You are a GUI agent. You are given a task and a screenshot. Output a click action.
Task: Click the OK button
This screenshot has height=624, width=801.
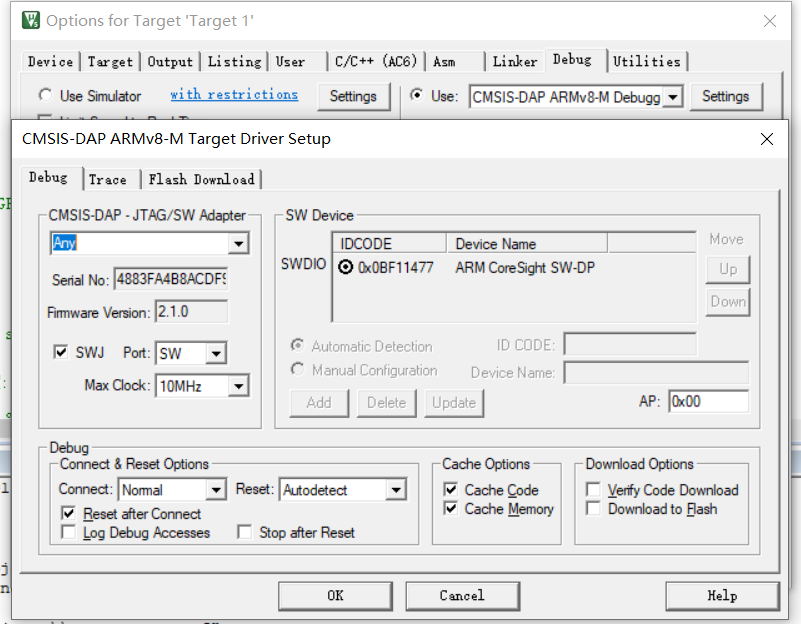pos(336,595)
